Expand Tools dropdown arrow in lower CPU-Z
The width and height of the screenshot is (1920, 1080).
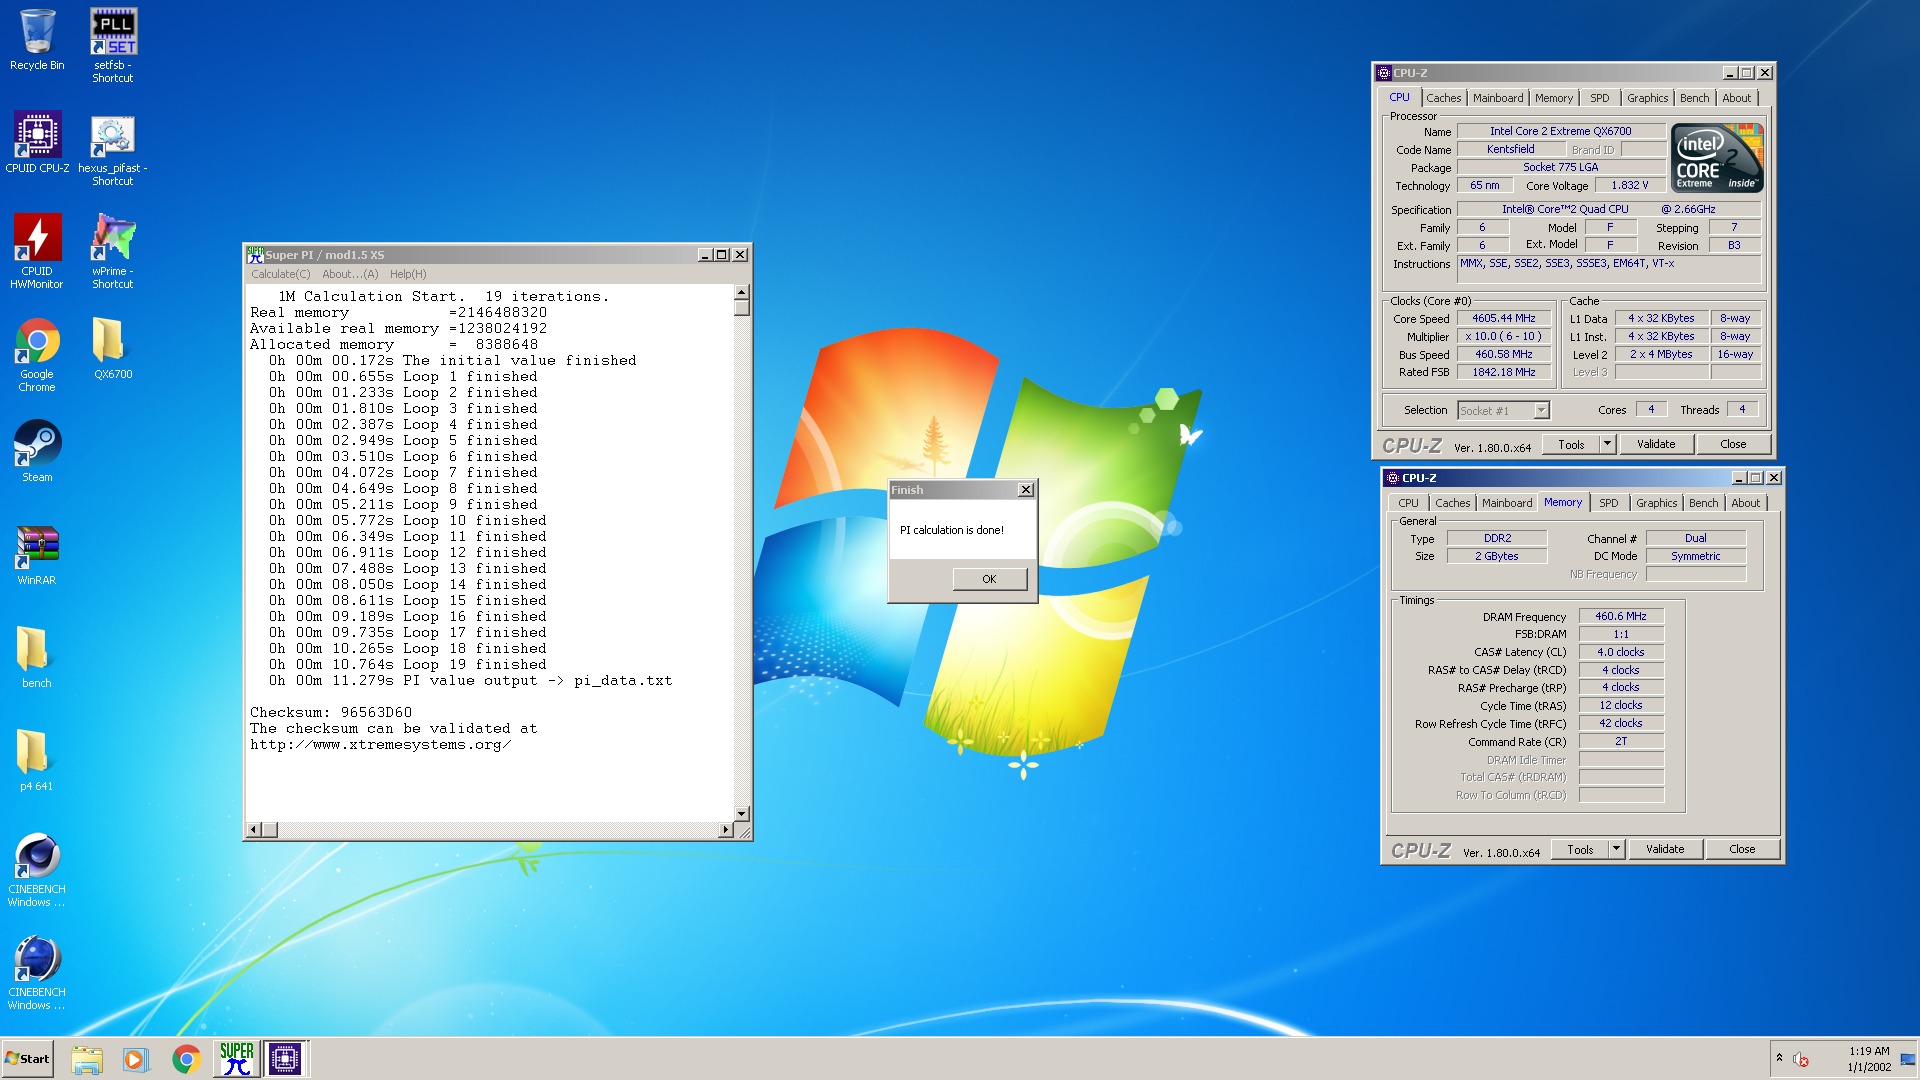[1616, 849]
